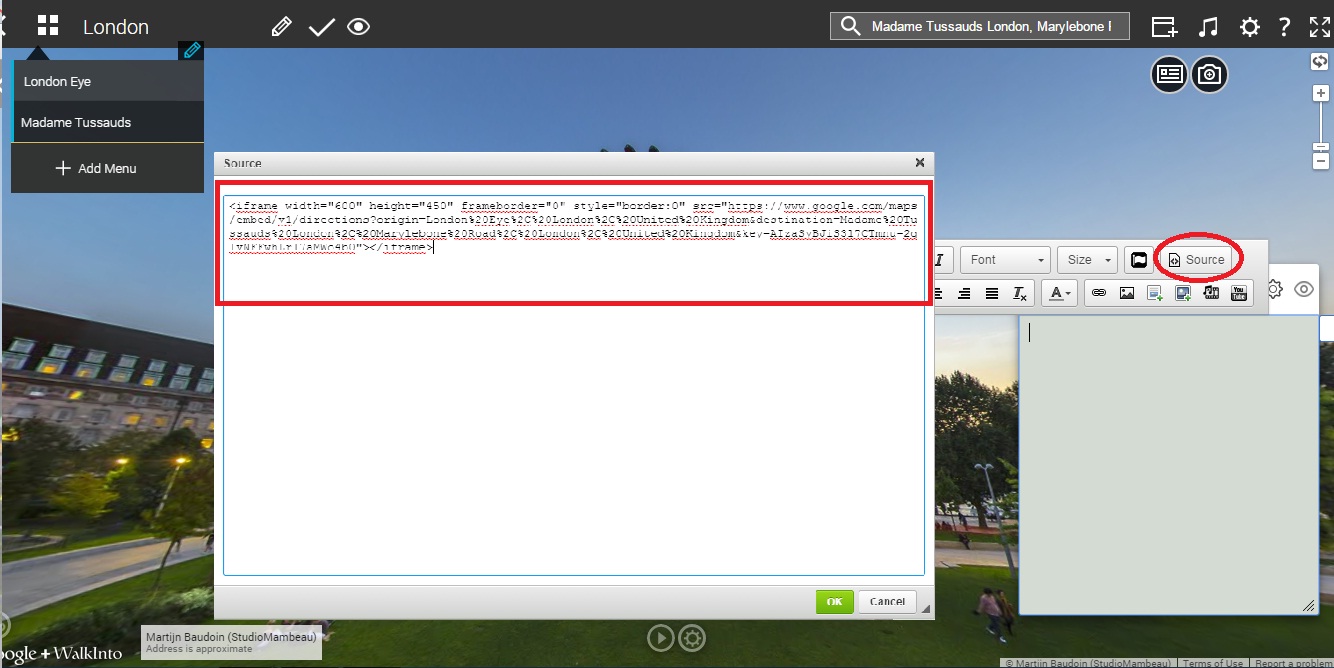Toggle Source view button
Image resolution: width=1334 pixels, height=668 pixels.
[x=1197, y=260]
